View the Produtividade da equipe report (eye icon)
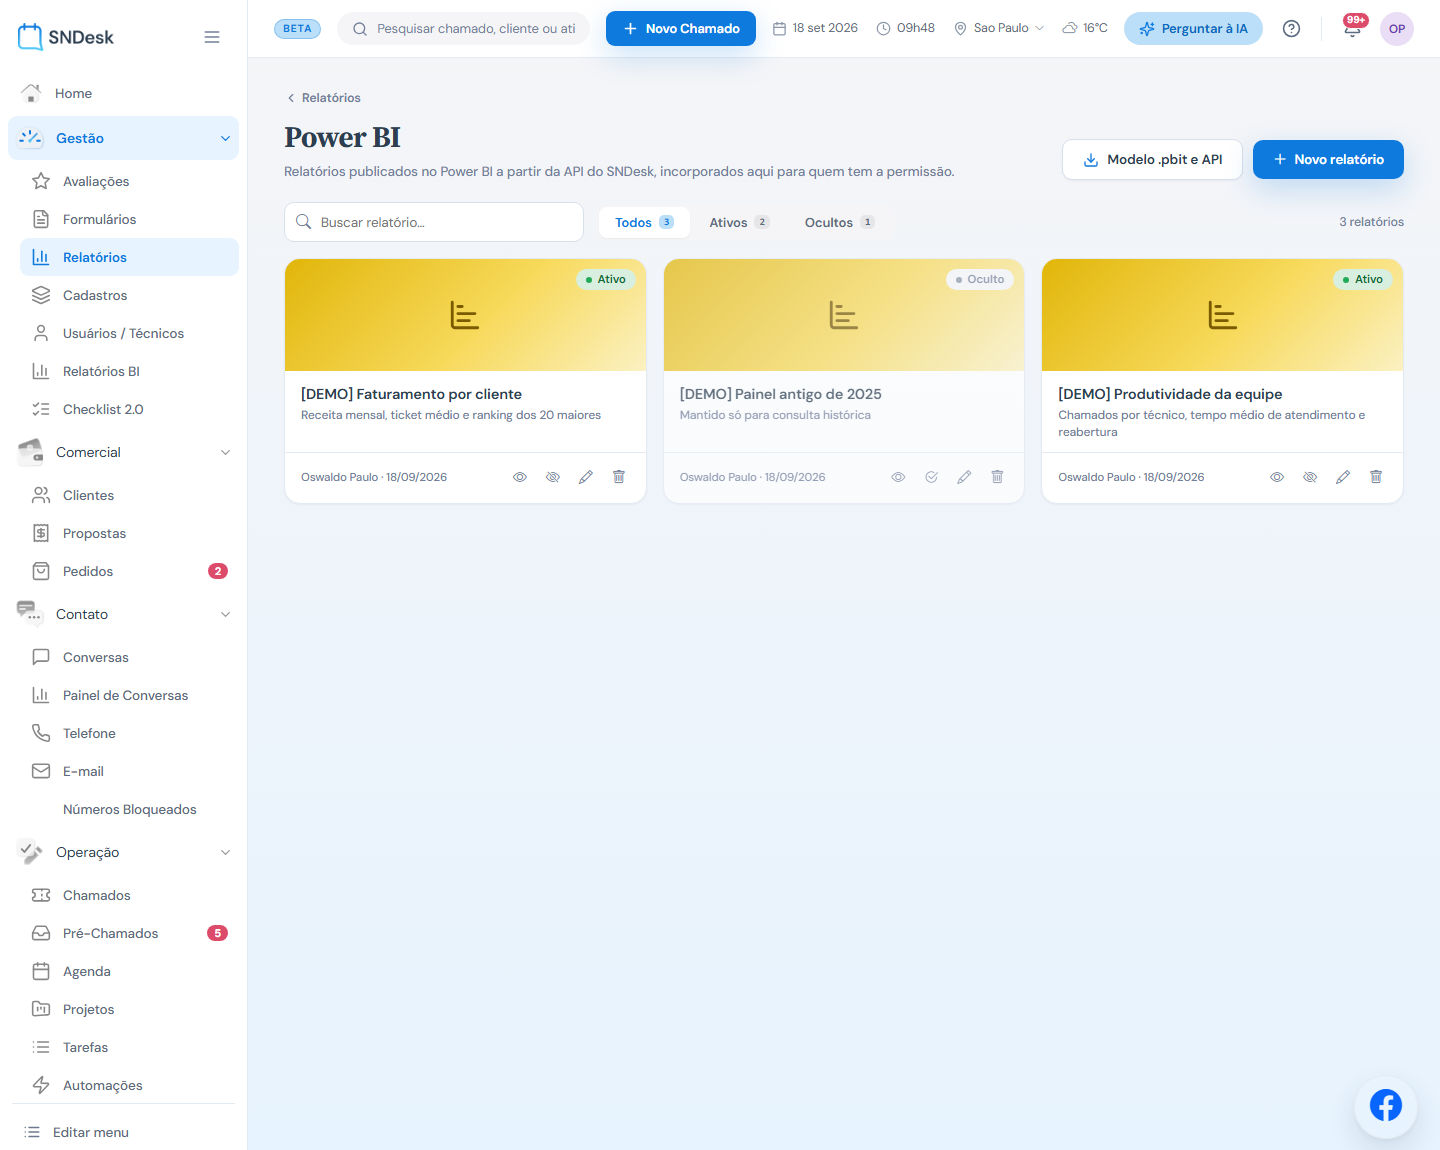Screen dimensions: 1440x1150 [1277, 477]
